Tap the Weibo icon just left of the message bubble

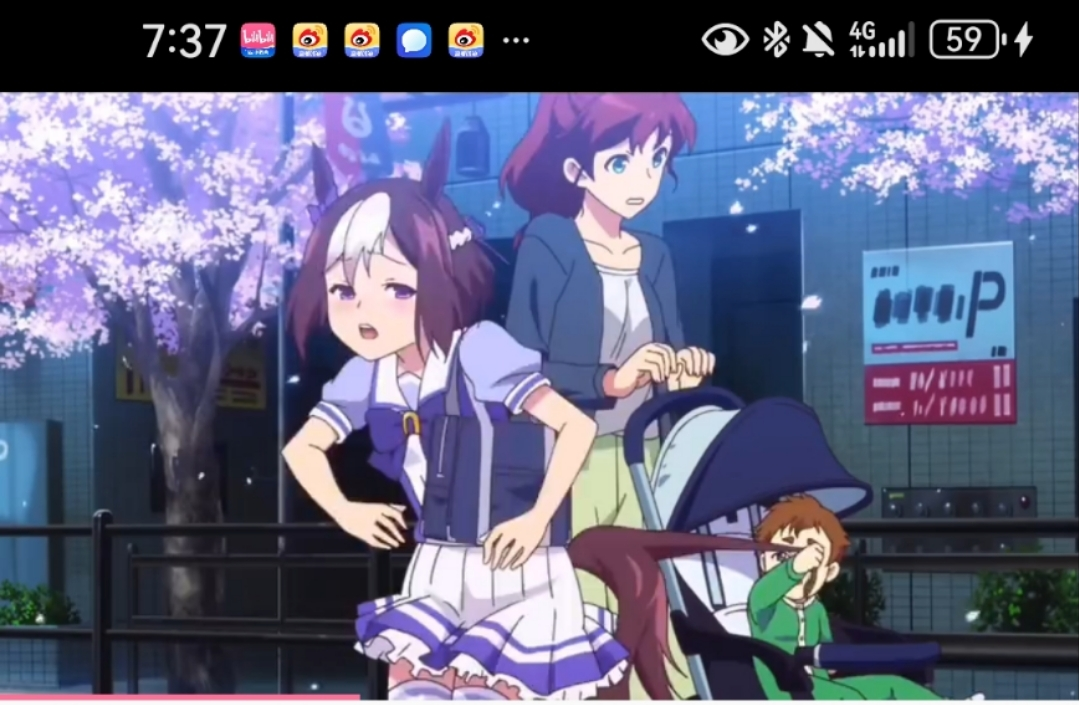click(x=362, y=40)
